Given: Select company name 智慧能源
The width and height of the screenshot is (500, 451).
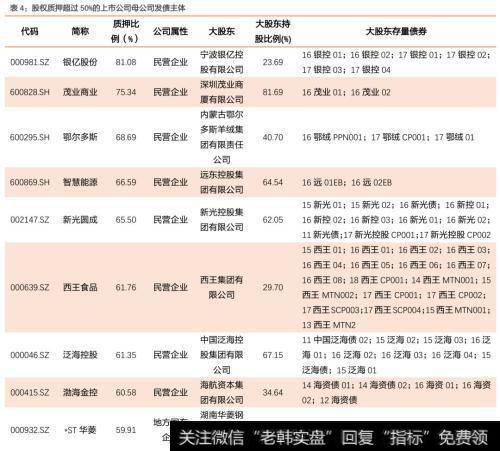Looking at the screenshot, I should point(80,182).
